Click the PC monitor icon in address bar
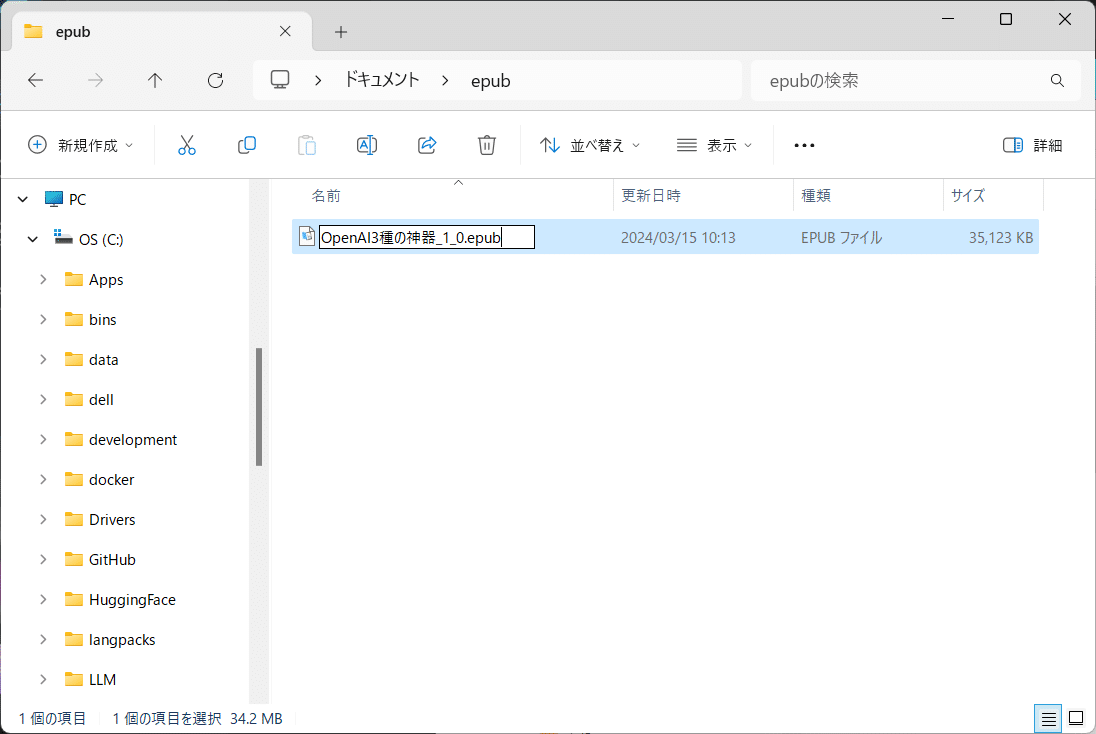Screen dimensions: 1096x734 pyautogui.click(x=280, y=80)
